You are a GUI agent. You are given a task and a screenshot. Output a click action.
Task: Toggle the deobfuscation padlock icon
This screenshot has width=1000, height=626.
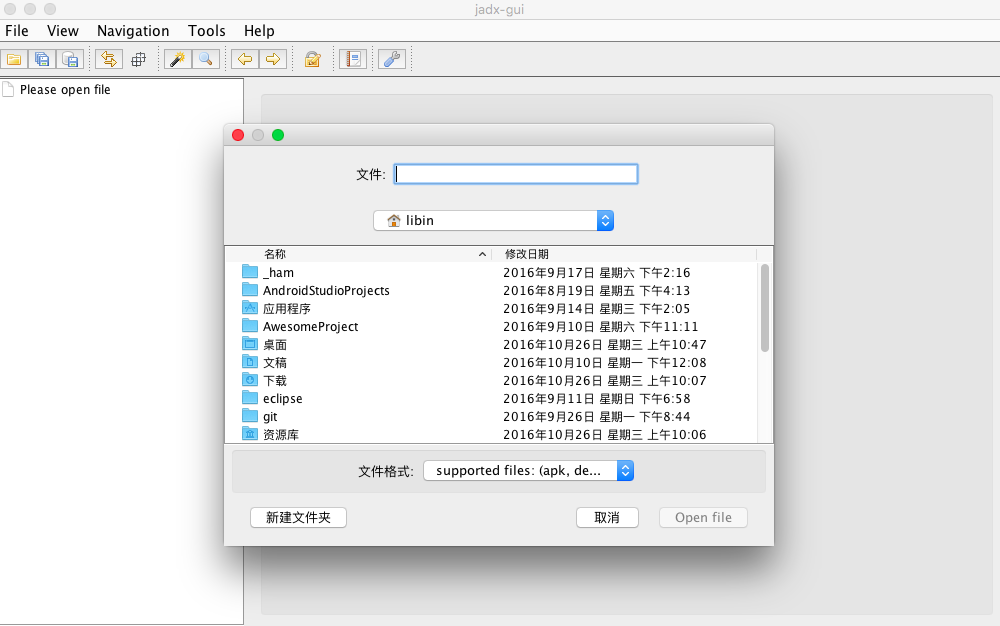[x=312, y=59]
